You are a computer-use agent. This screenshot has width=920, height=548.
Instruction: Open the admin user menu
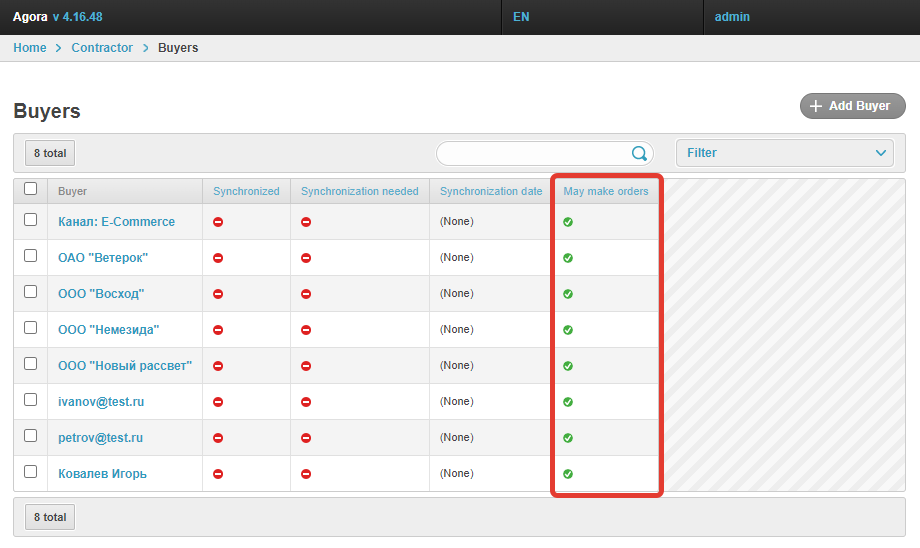[x=732, y=17]
